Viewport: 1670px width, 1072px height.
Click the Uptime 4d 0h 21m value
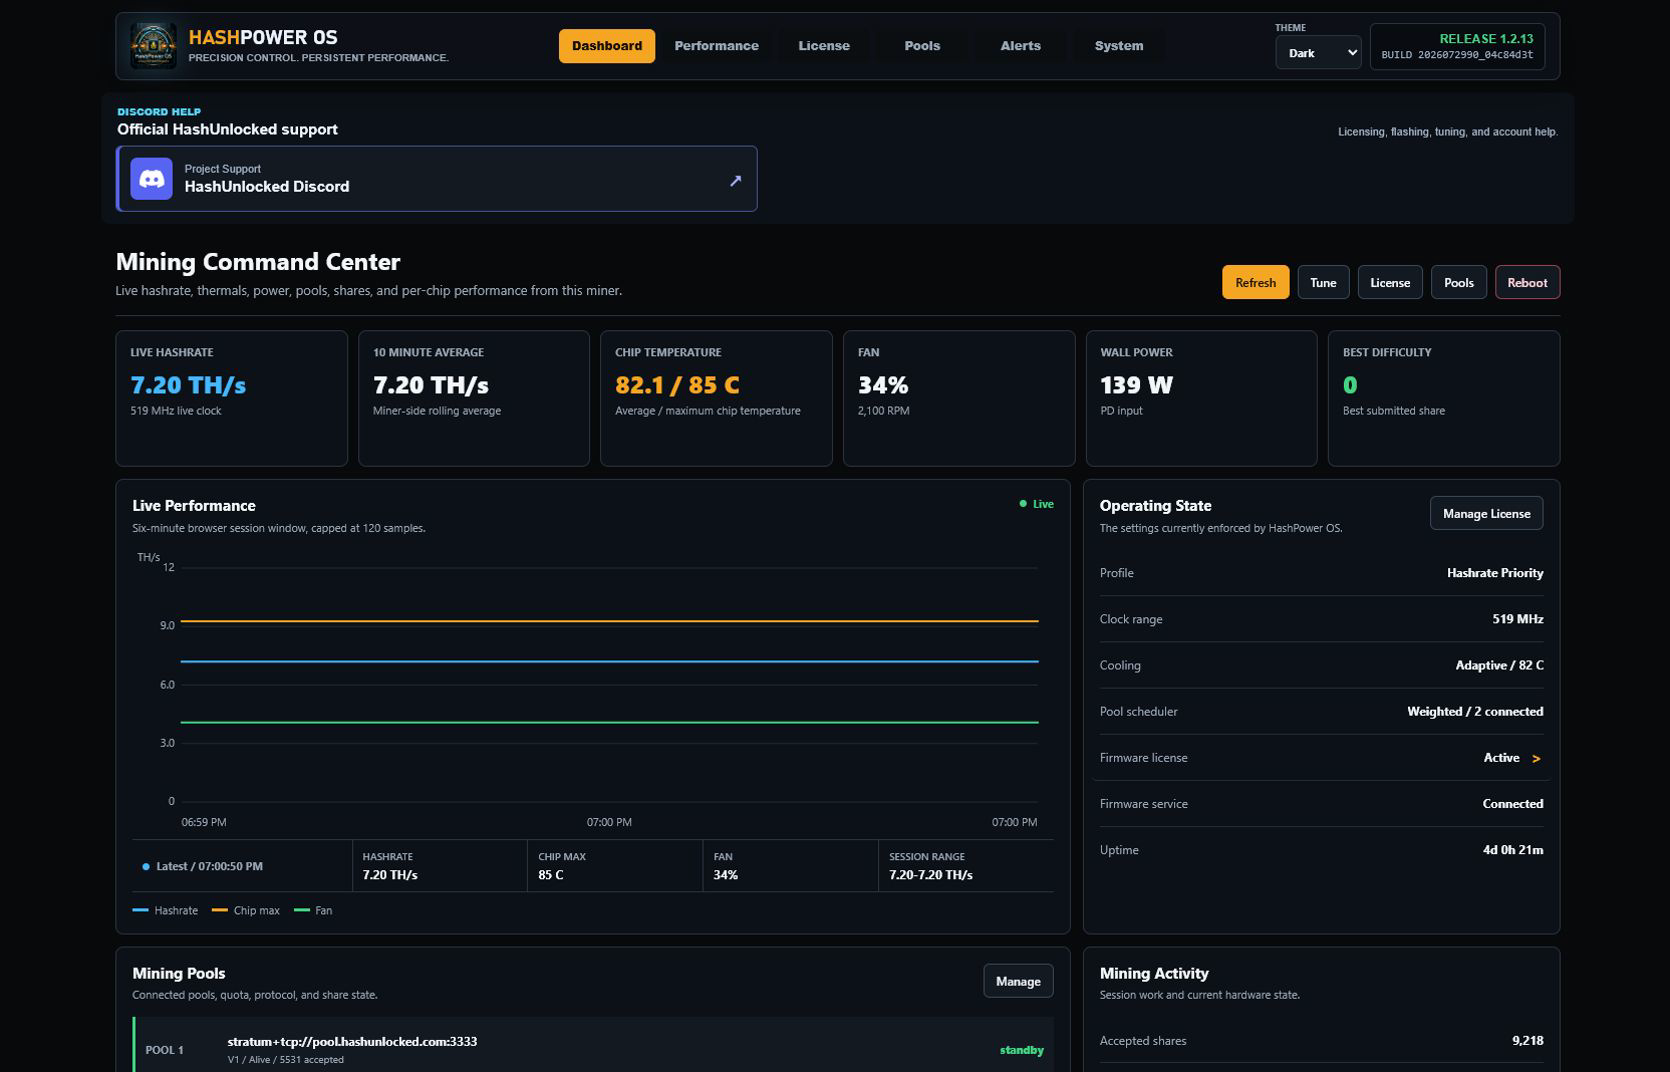(1512, 850)
